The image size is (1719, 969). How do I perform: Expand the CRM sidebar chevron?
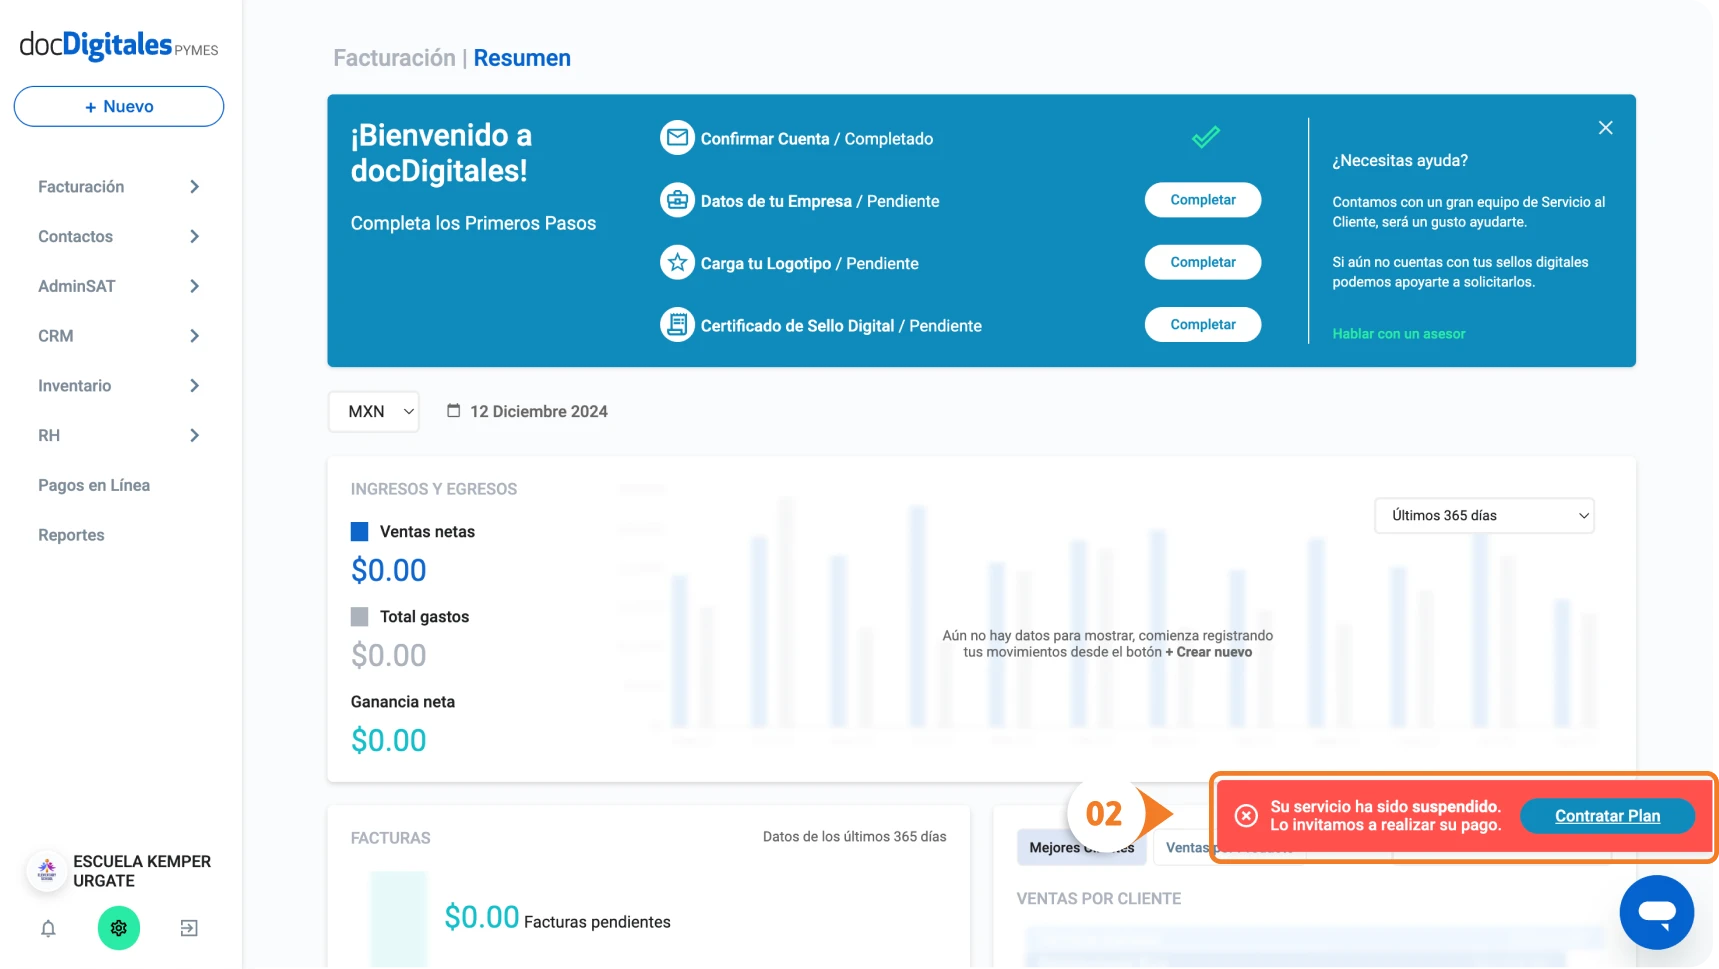pos(195,336)
